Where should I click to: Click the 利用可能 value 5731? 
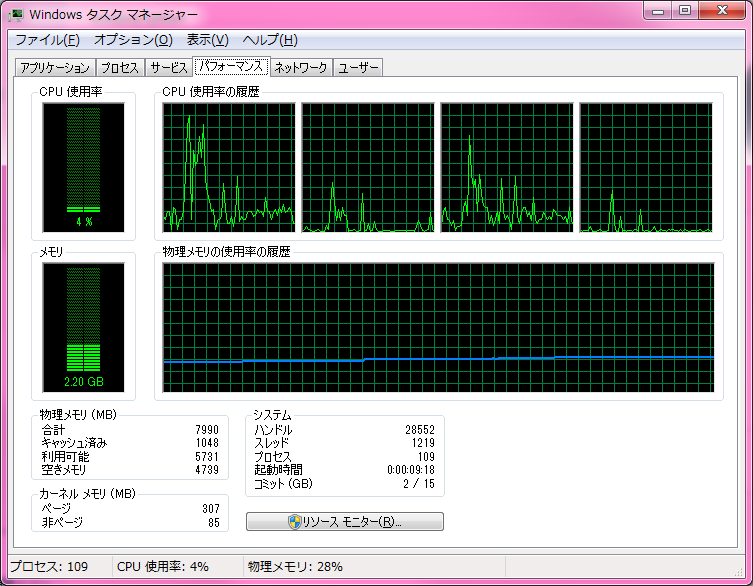[x=207, y=456]
